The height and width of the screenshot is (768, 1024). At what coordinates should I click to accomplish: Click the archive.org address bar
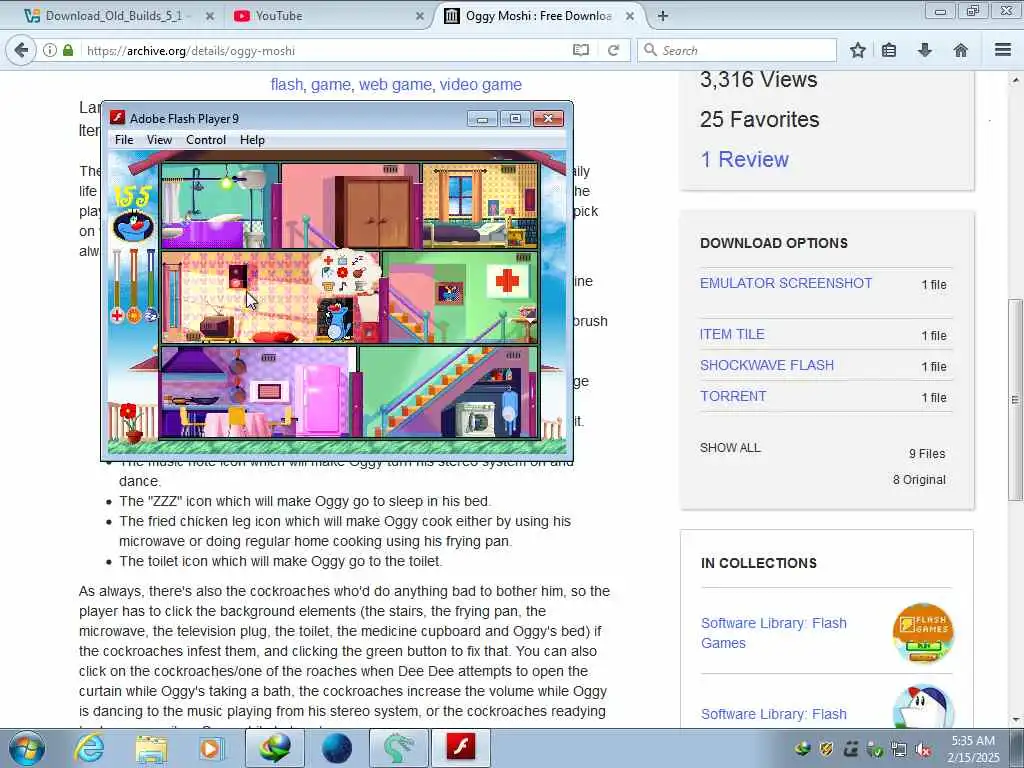click(x=327, y=50)
